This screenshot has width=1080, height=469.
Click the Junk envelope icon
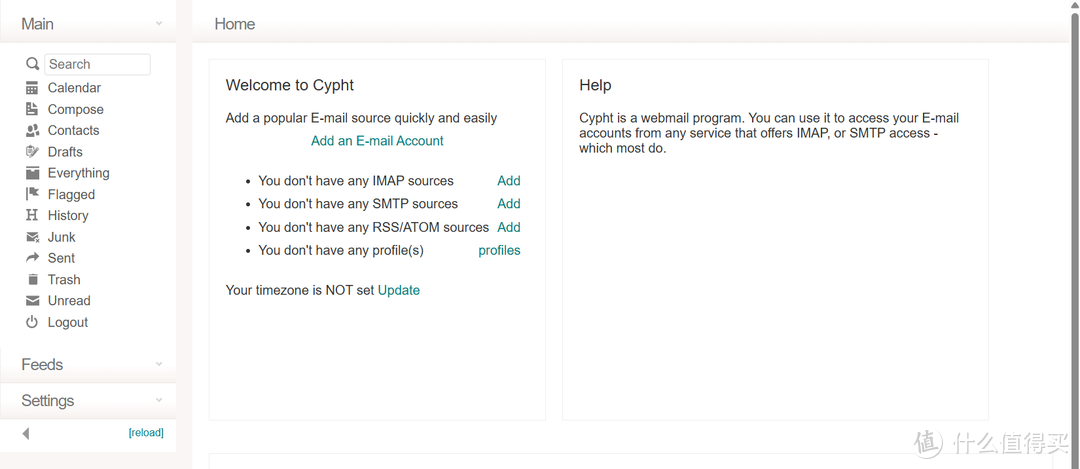[x=32, y=237]
